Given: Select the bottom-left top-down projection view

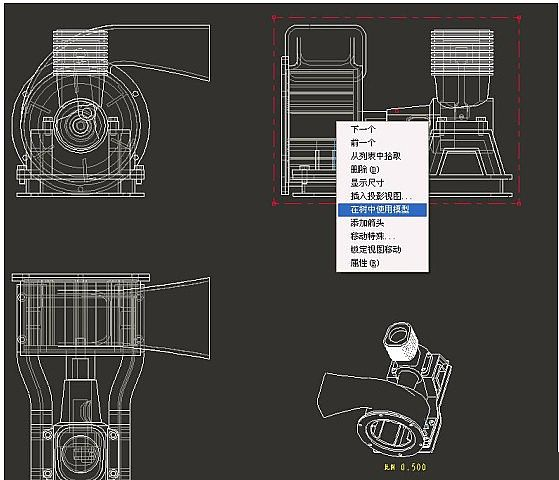Looking at the screenshot, I should (x=111, y=376).
